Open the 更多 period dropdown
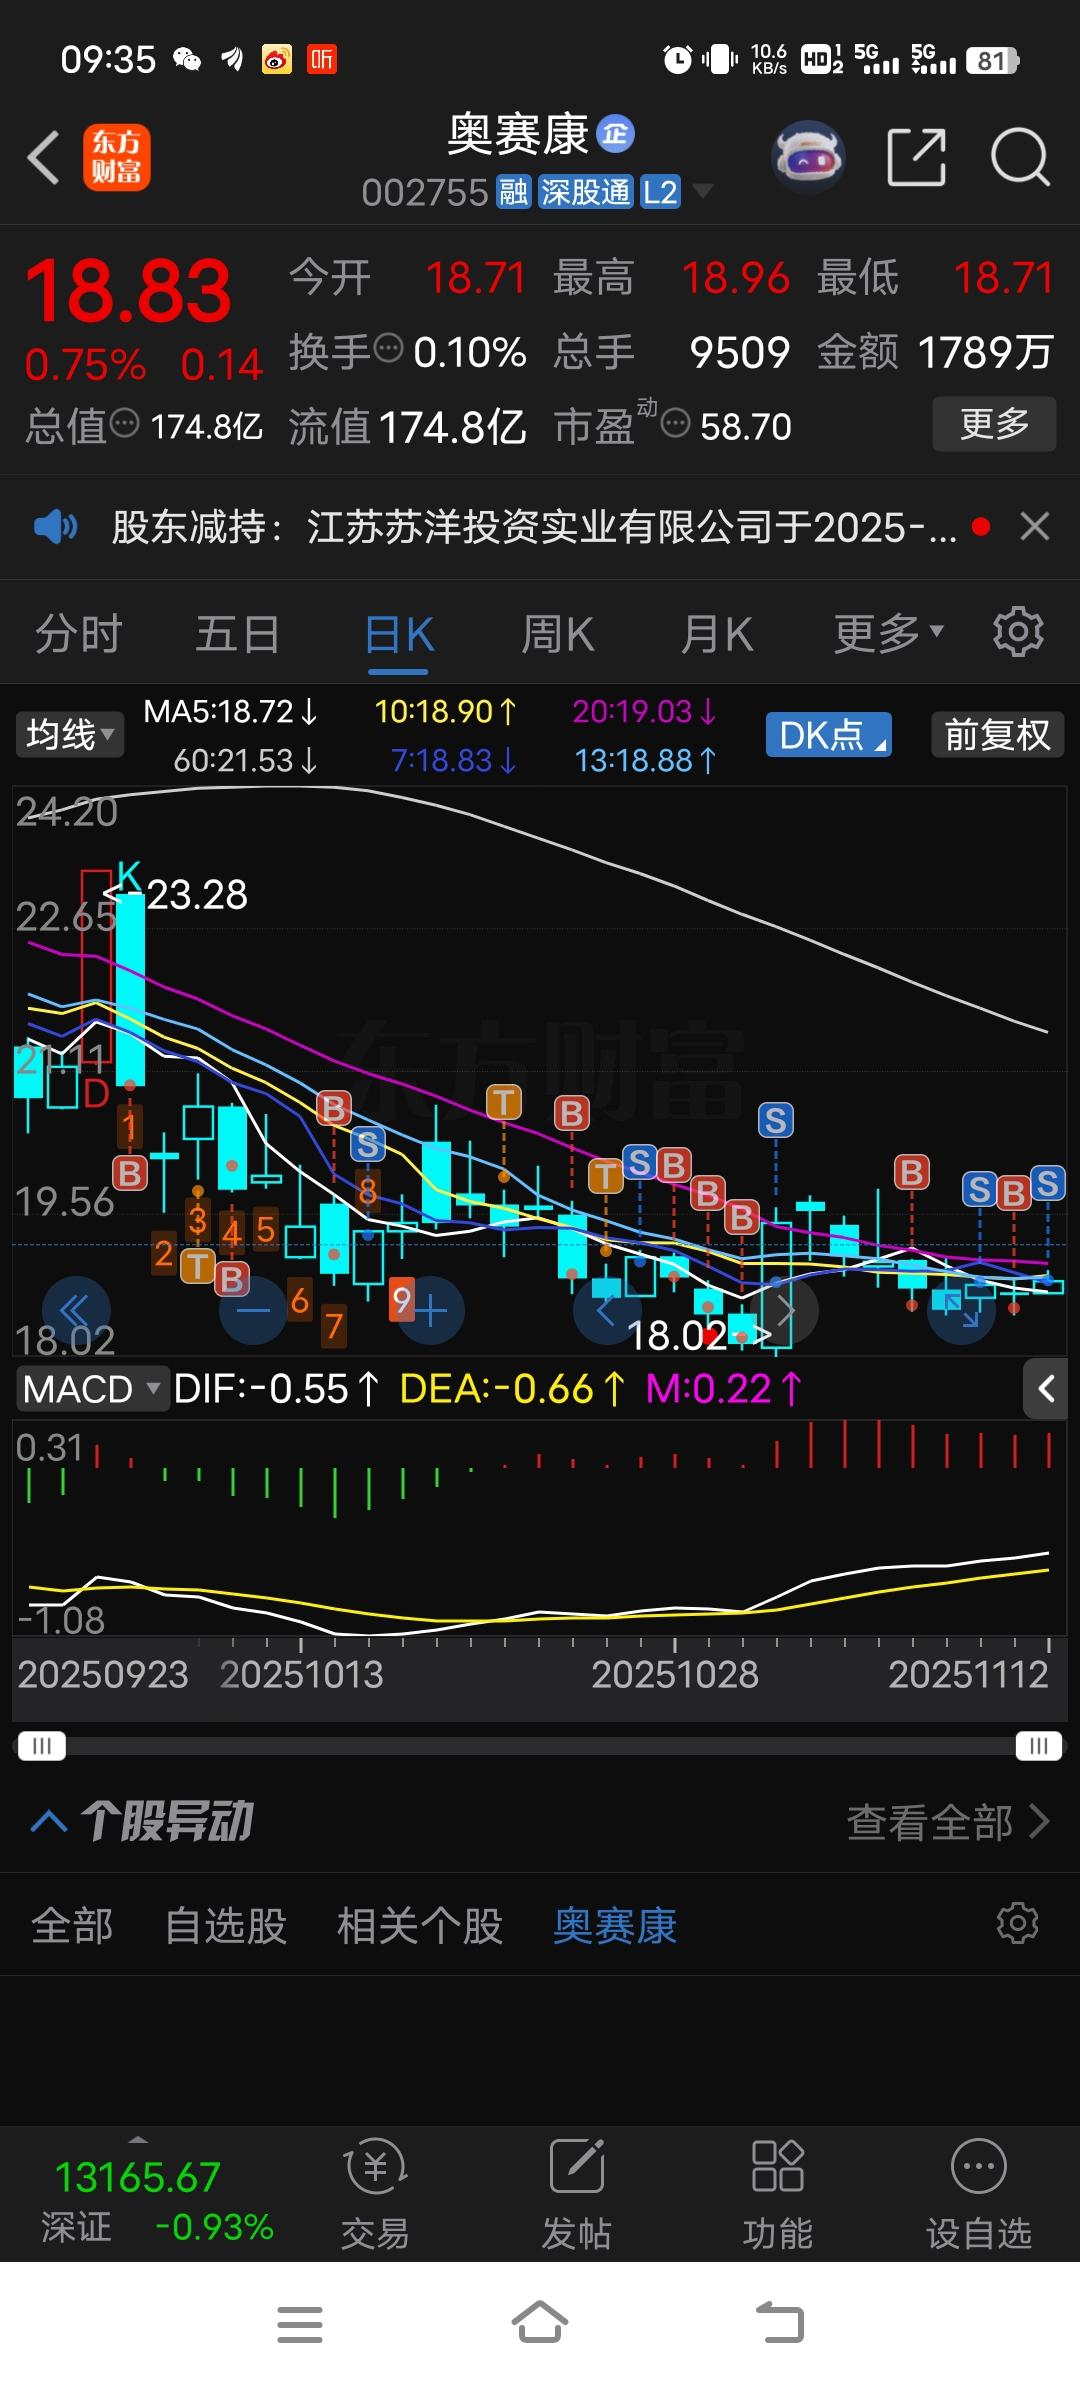The image size is (1080, 2388). (889, 633)
